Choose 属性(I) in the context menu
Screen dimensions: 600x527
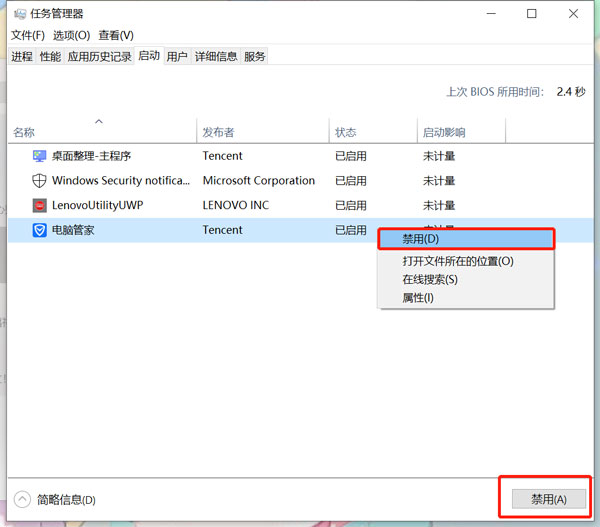click(x=466, y=298)
